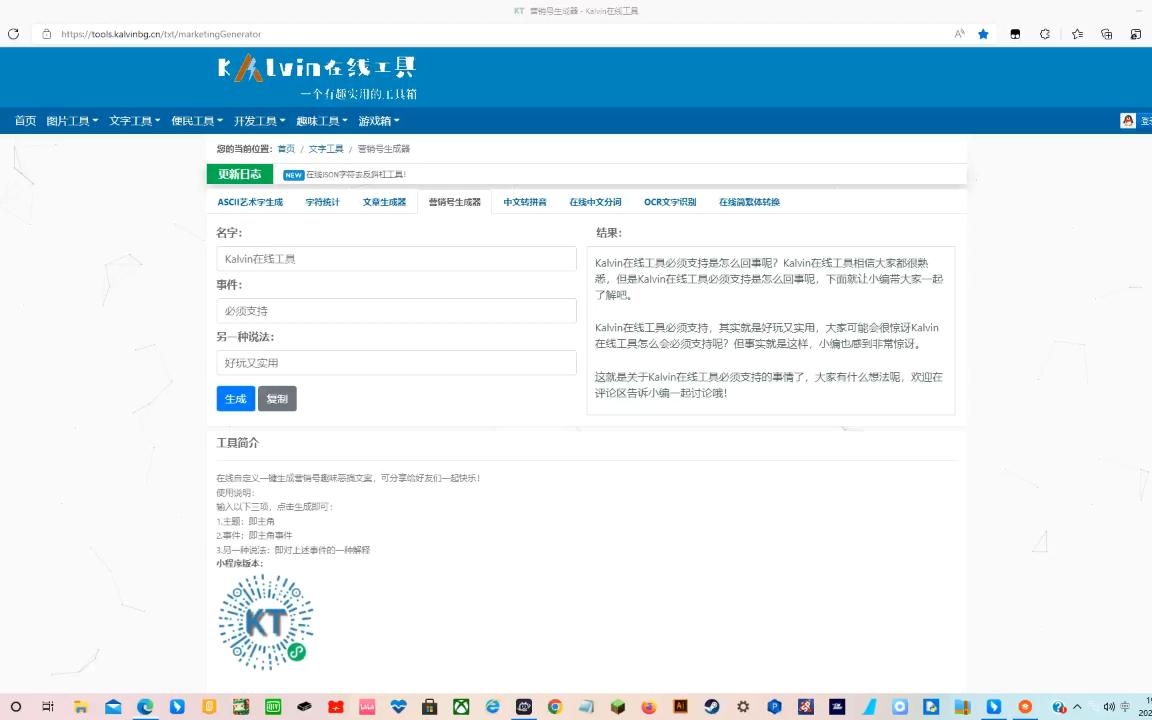Open the Read aloud icon in address bar
This screenshot has height=720, width=1152.
(x=959, y=34)
